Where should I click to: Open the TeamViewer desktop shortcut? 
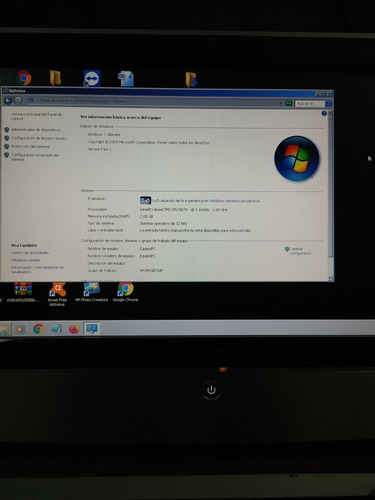coord(92,78)
